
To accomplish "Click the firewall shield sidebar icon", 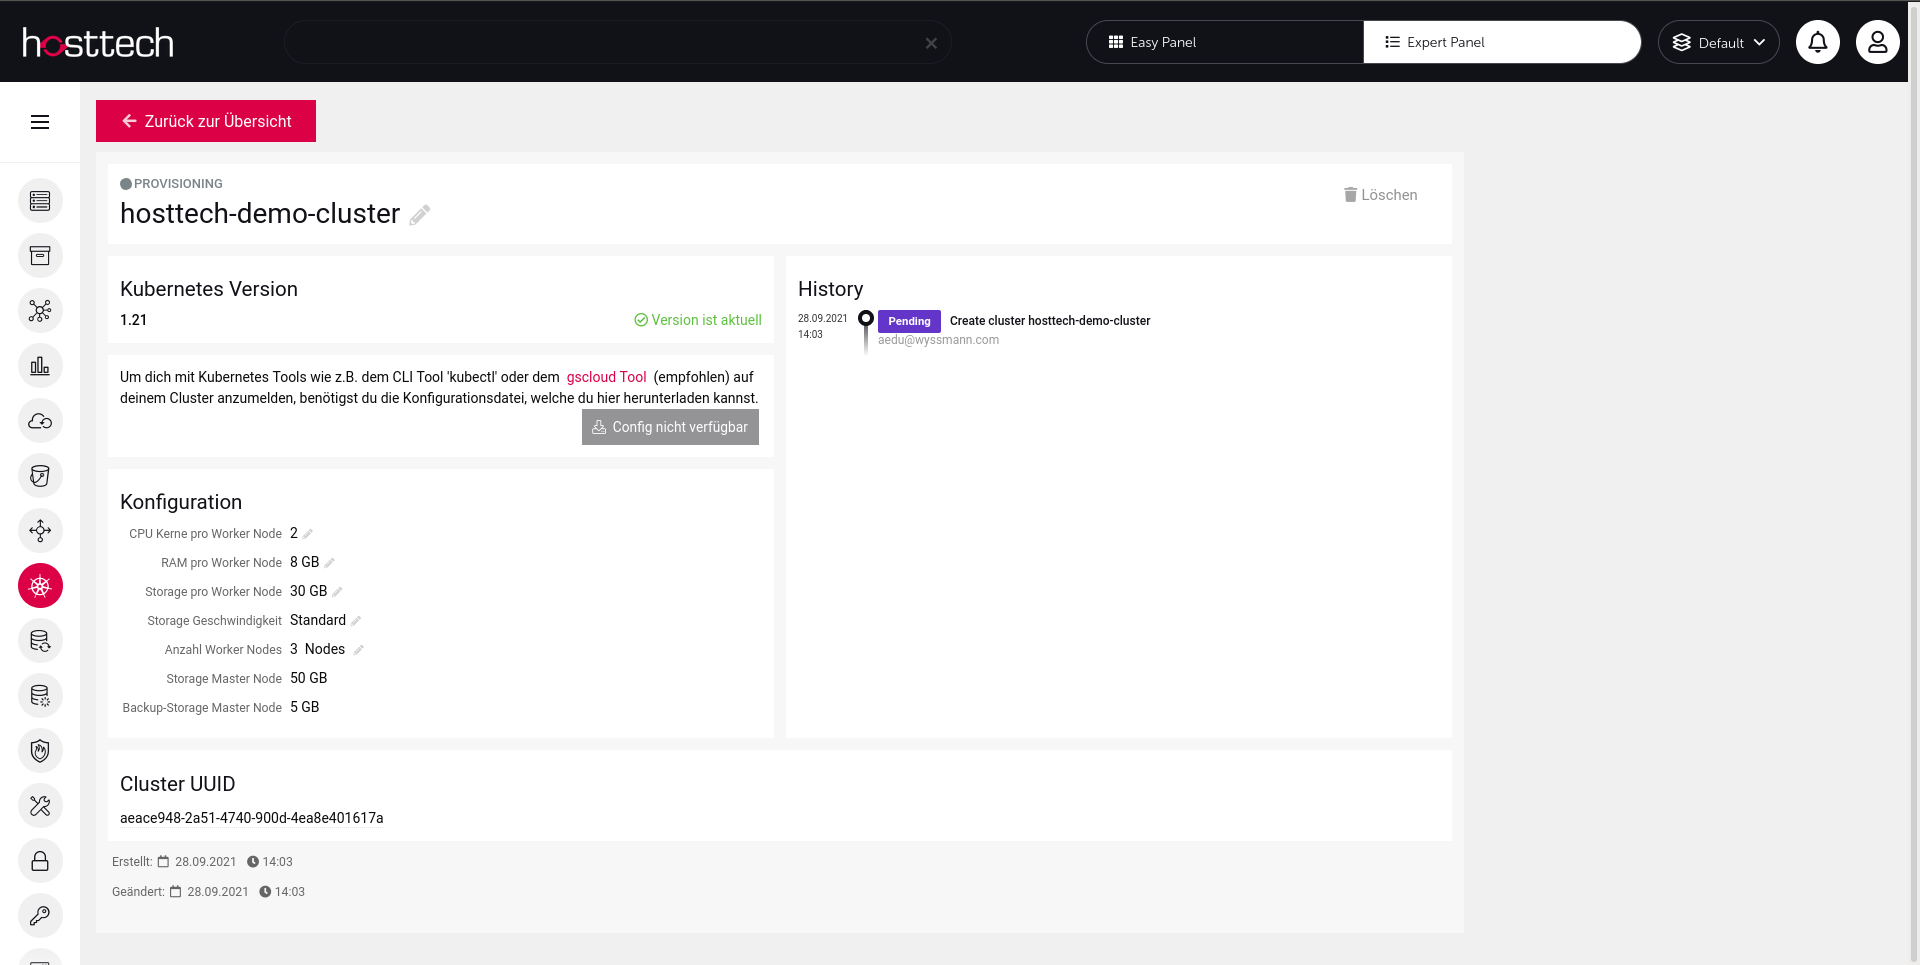I will pos(40,751).
